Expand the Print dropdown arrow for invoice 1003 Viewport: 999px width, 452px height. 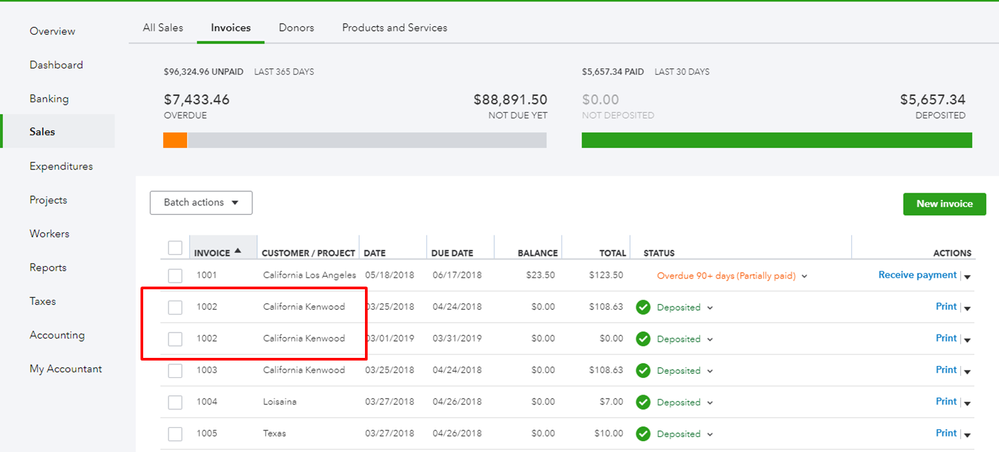(967, 371)
